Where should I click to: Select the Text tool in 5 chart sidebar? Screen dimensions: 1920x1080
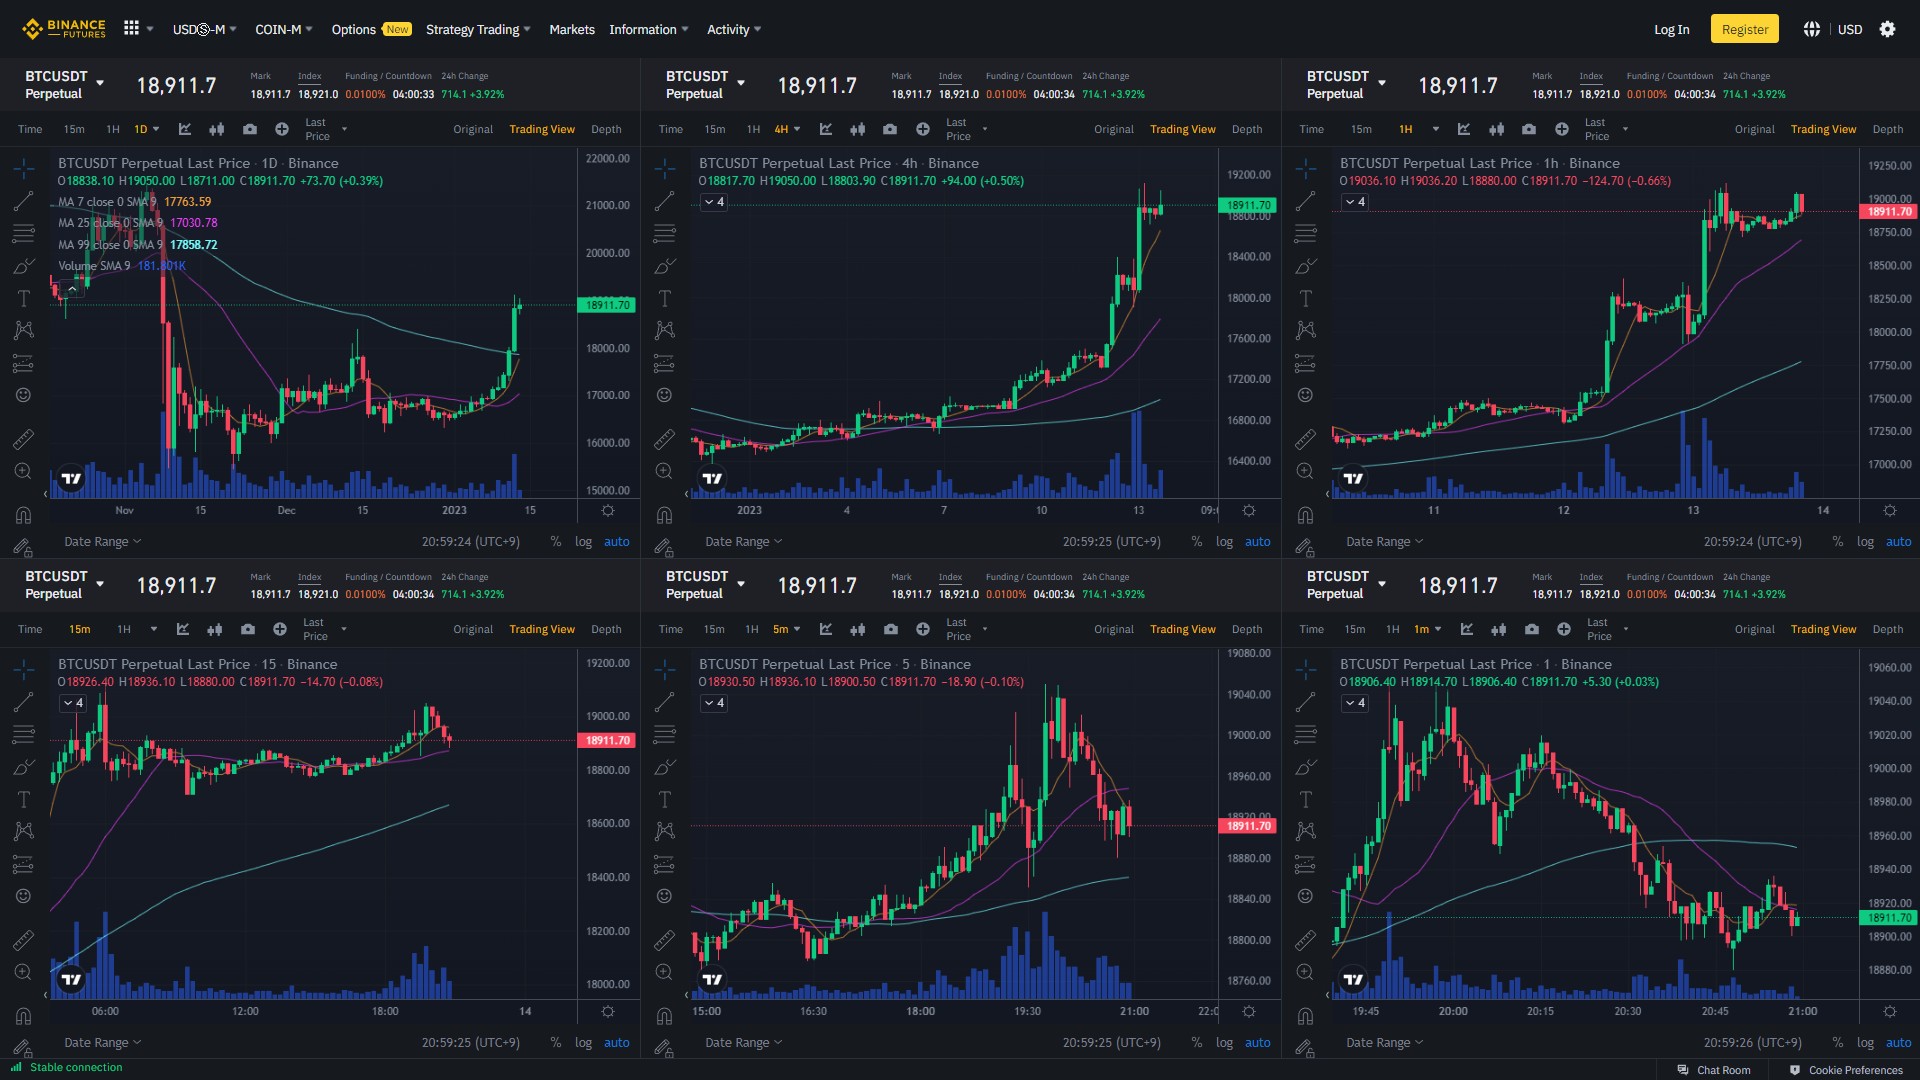pos(664,800)
